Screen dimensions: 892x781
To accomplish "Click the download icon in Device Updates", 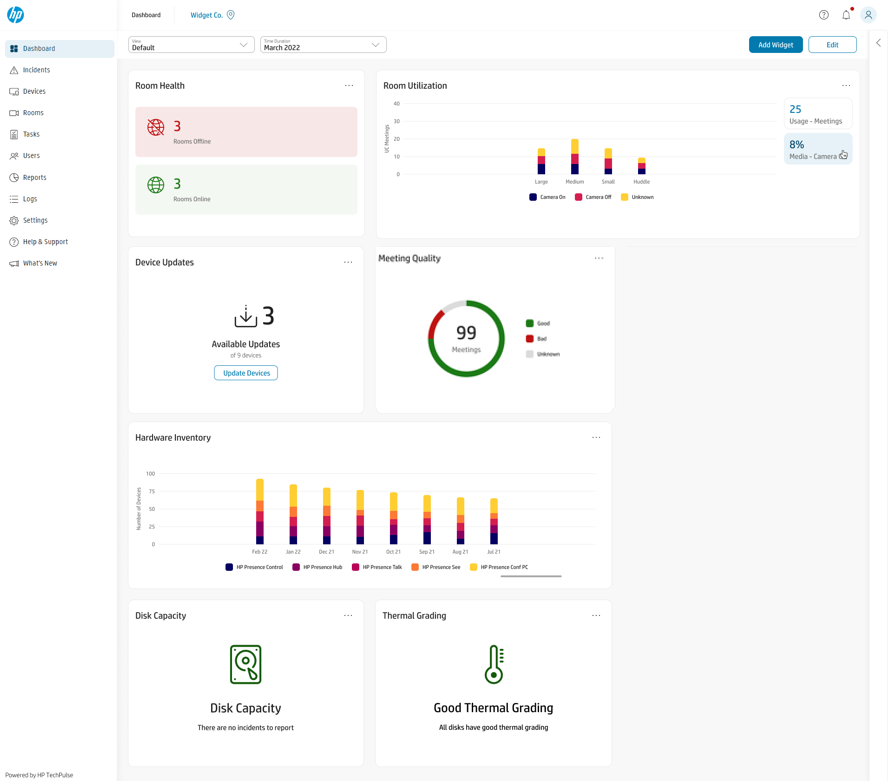I will (x=245, y=317).
